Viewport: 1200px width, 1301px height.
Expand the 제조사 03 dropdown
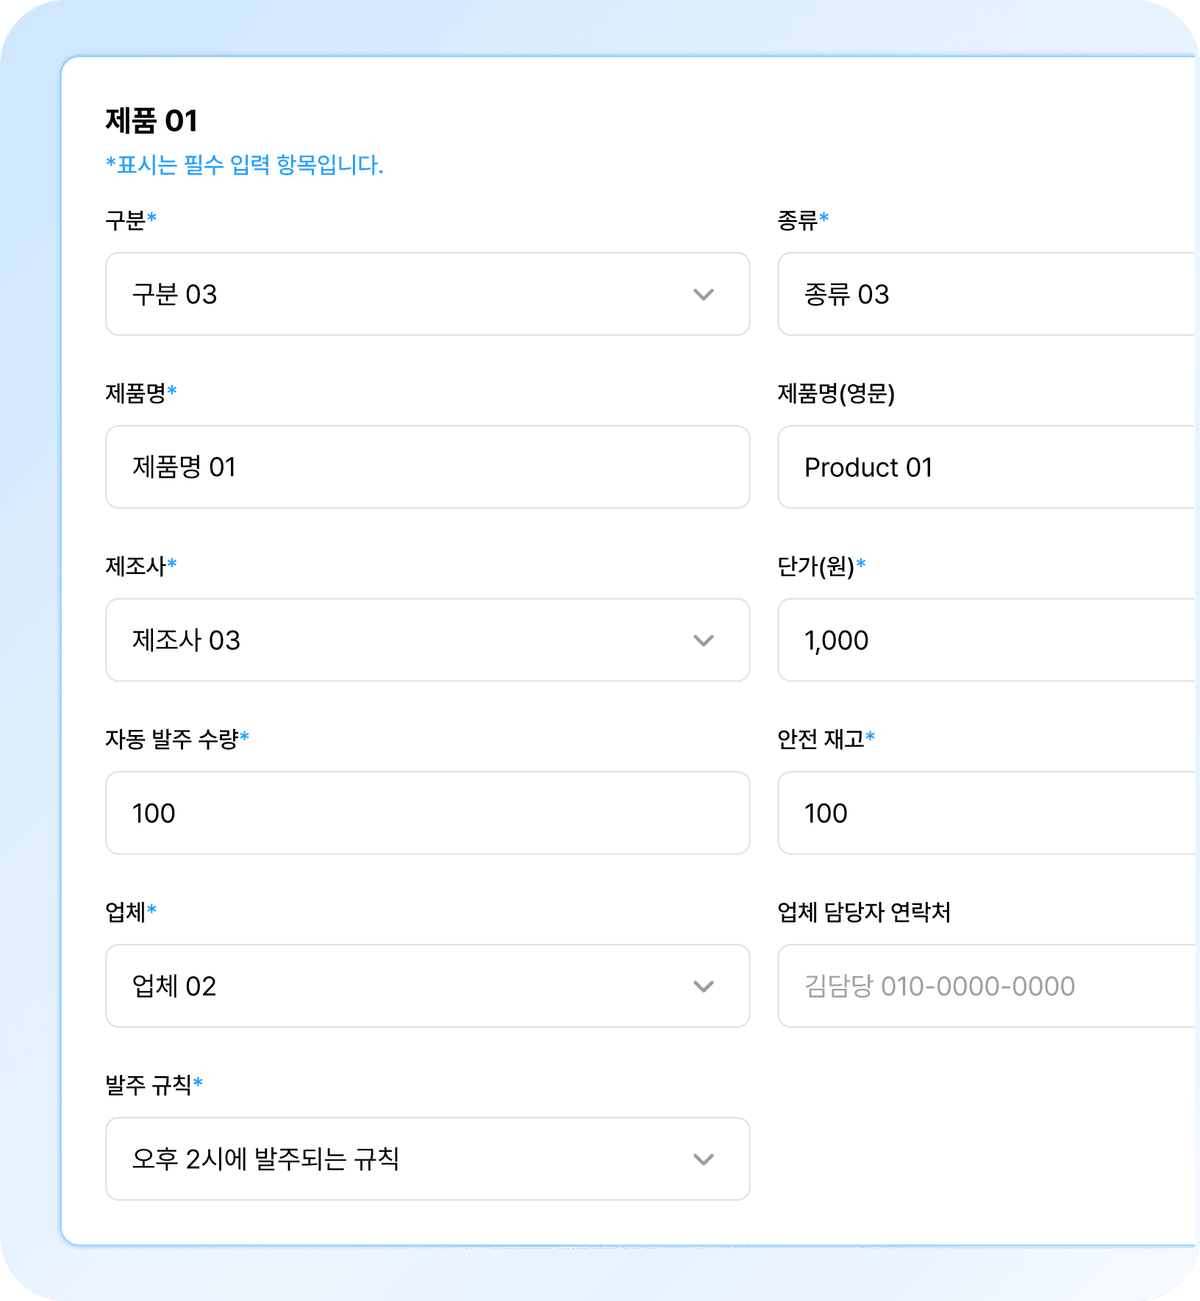[428, 640]
